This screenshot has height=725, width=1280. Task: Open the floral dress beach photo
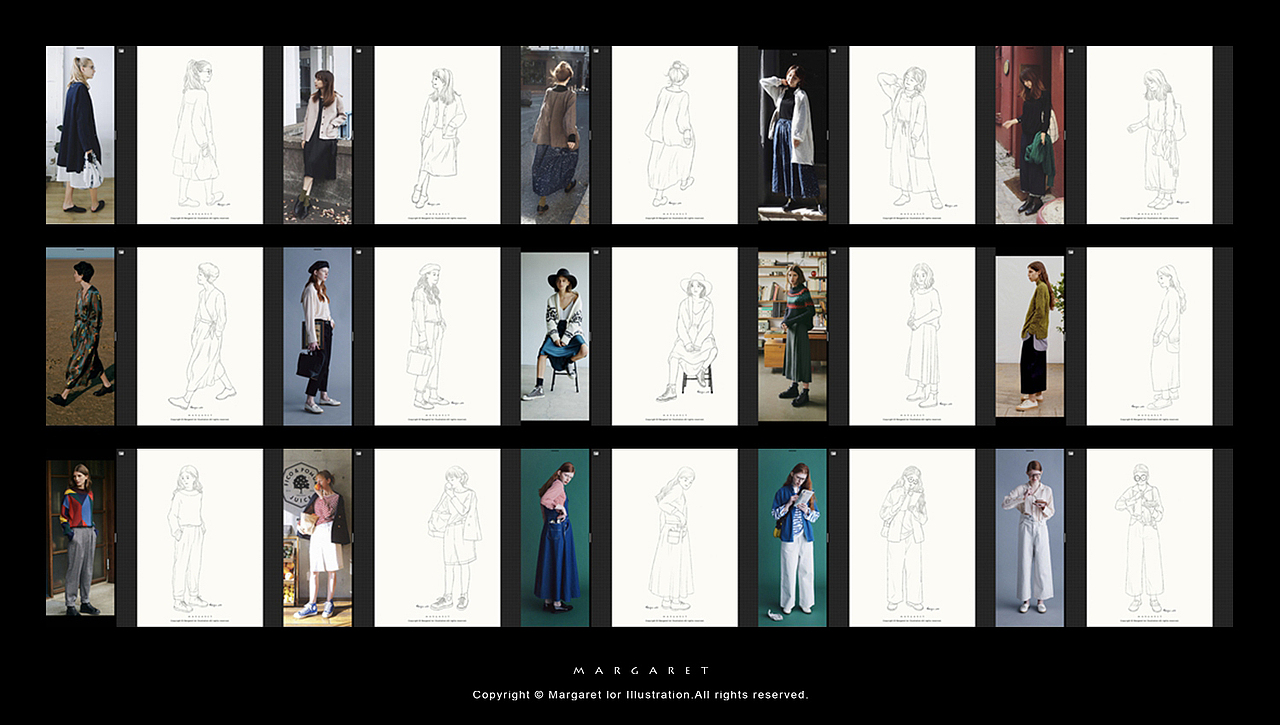(x=80, y=335)
